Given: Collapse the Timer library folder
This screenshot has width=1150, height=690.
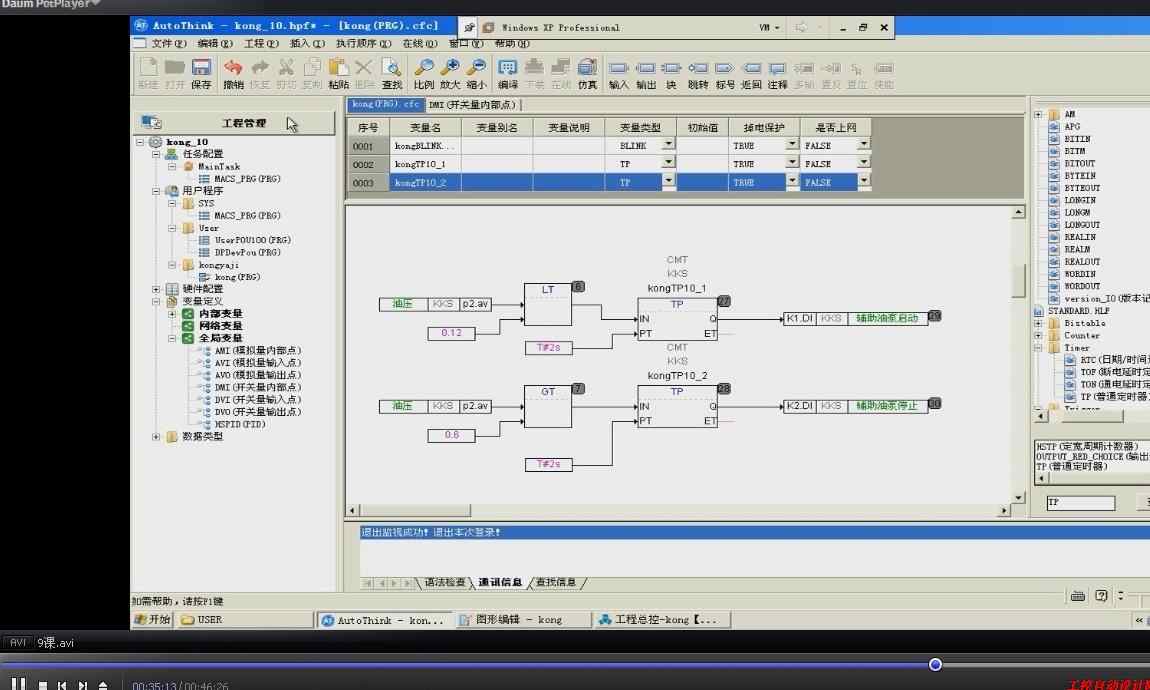Looking at the screenshot, I should coord(1038,348).
